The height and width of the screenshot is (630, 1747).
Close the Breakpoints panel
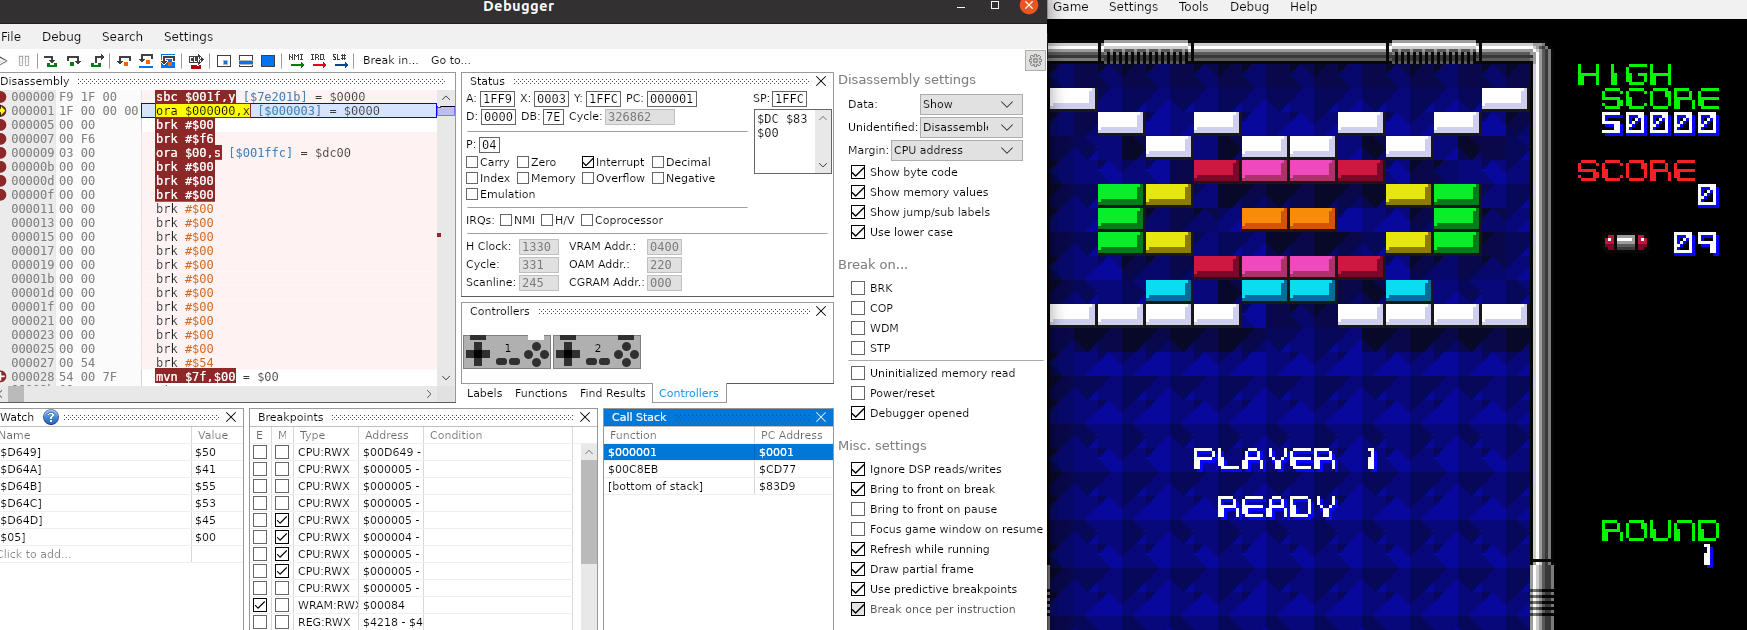(586, 417)
